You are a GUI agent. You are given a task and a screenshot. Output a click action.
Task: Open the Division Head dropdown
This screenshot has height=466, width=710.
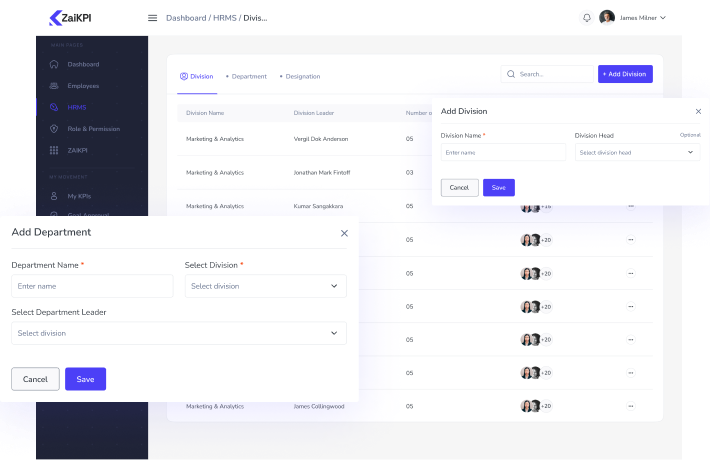coord(636,152)
